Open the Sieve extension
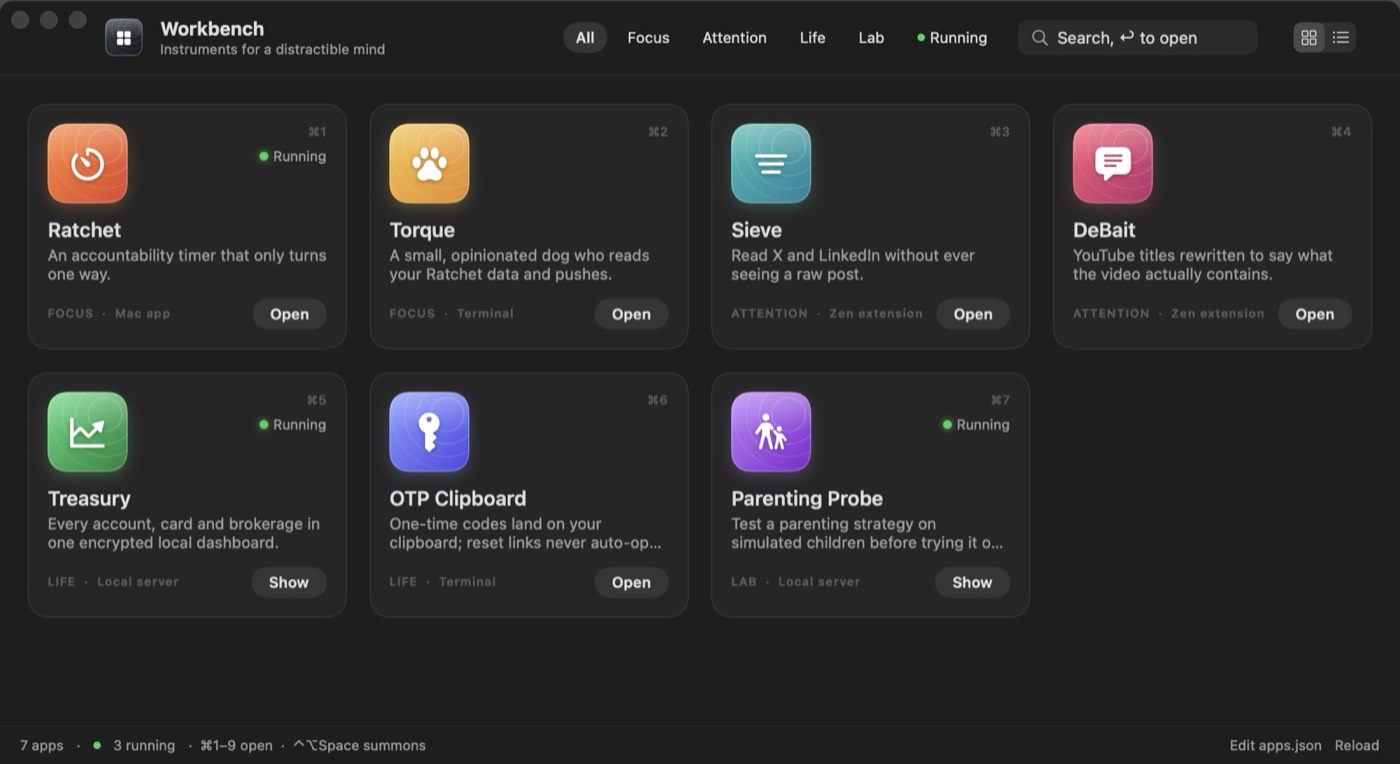 click(x=973, y=314)
